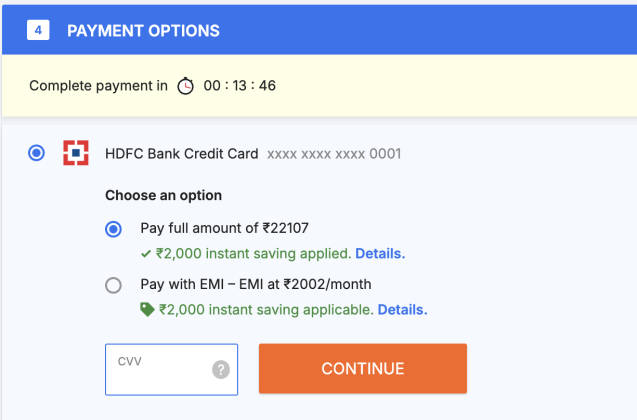The image size is (637, 420).
Task: Focus the CVV input field
Action: pyautogui.click(x=160, y=370)
